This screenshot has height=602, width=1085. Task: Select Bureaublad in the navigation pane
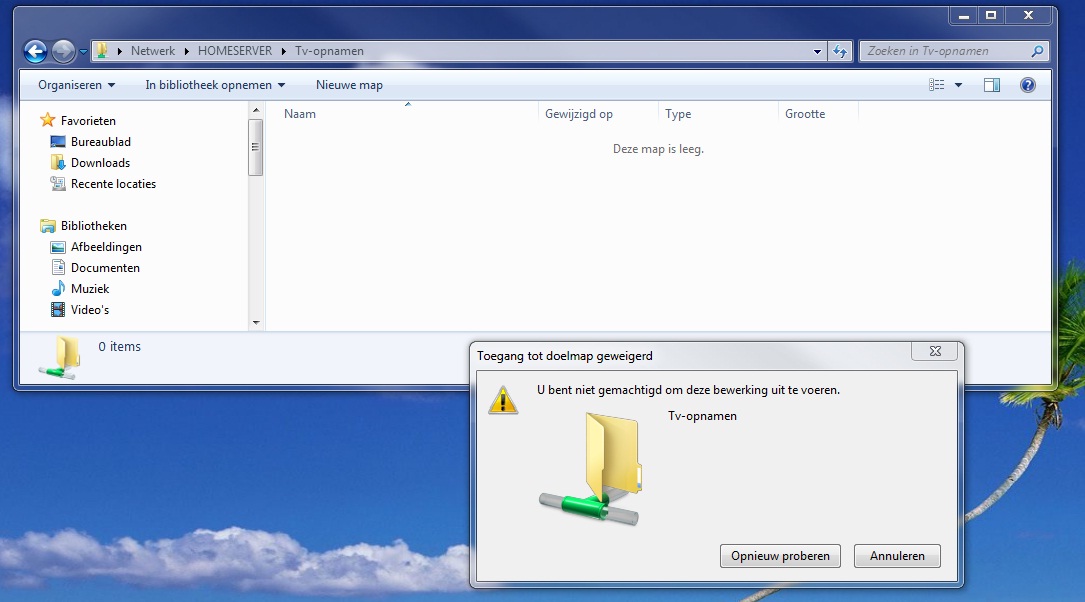(100, 142)
